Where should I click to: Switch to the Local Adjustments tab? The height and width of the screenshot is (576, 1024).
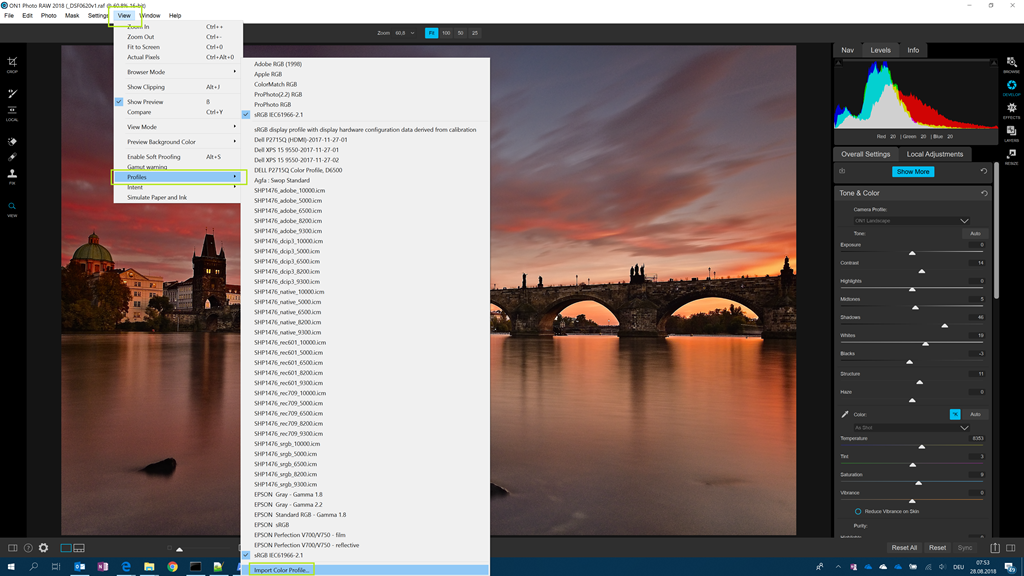point(934,154)
